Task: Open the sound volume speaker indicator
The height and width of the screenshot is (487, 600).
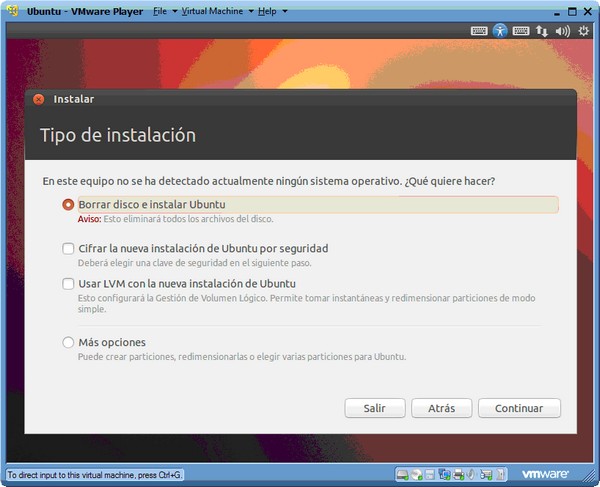Action: (x=562, y=31)
